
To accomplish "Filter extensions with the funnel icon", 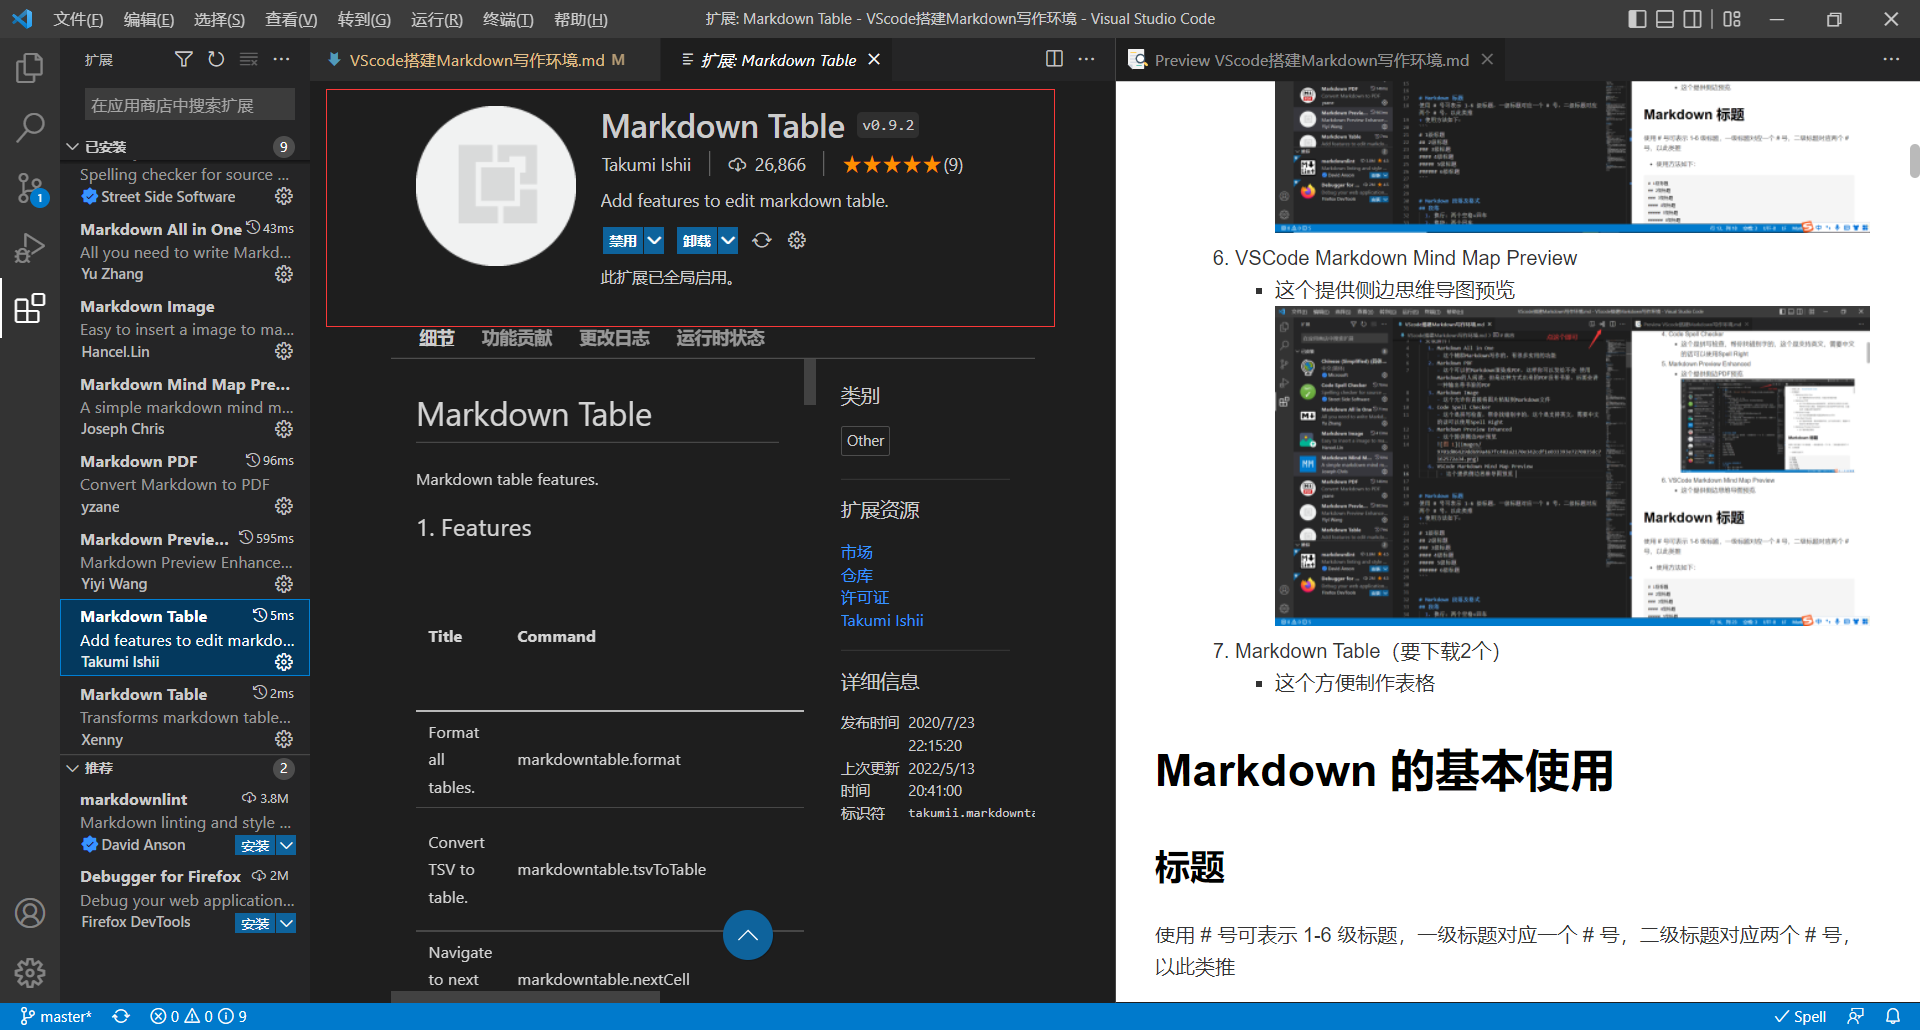I will 183,60.
